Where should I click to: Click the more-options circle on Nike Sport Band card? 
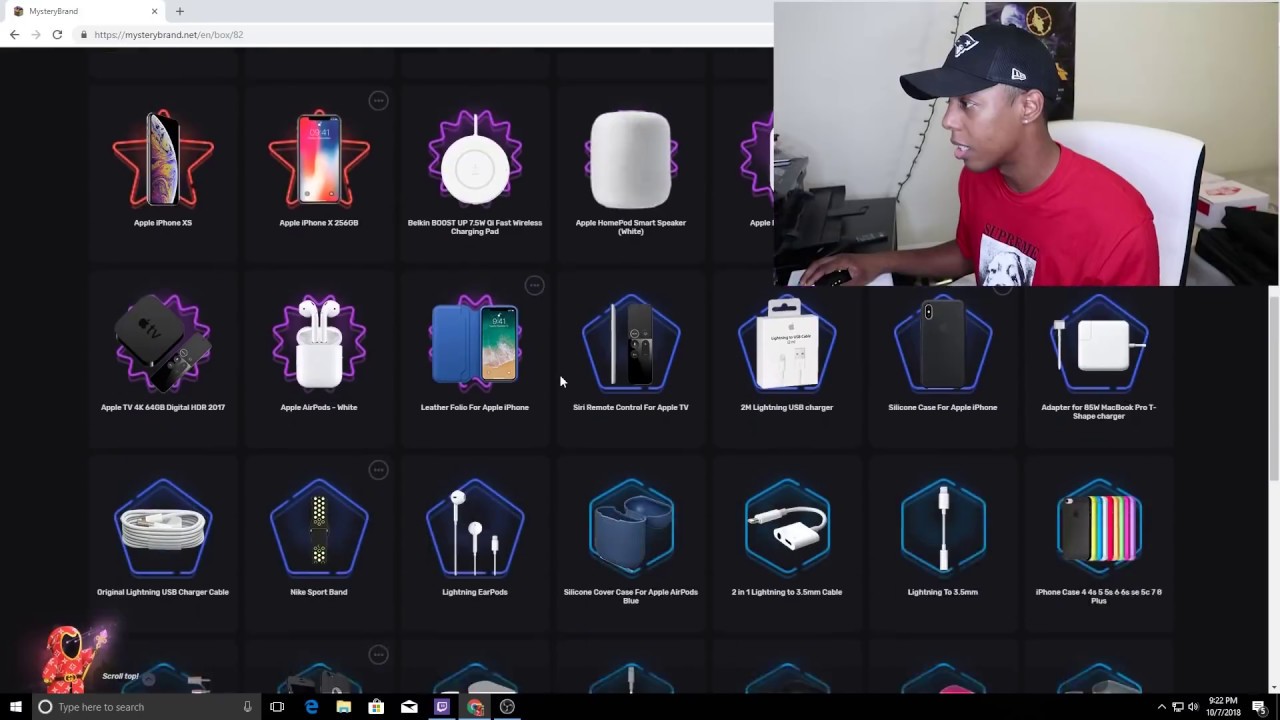pos(378,470)
